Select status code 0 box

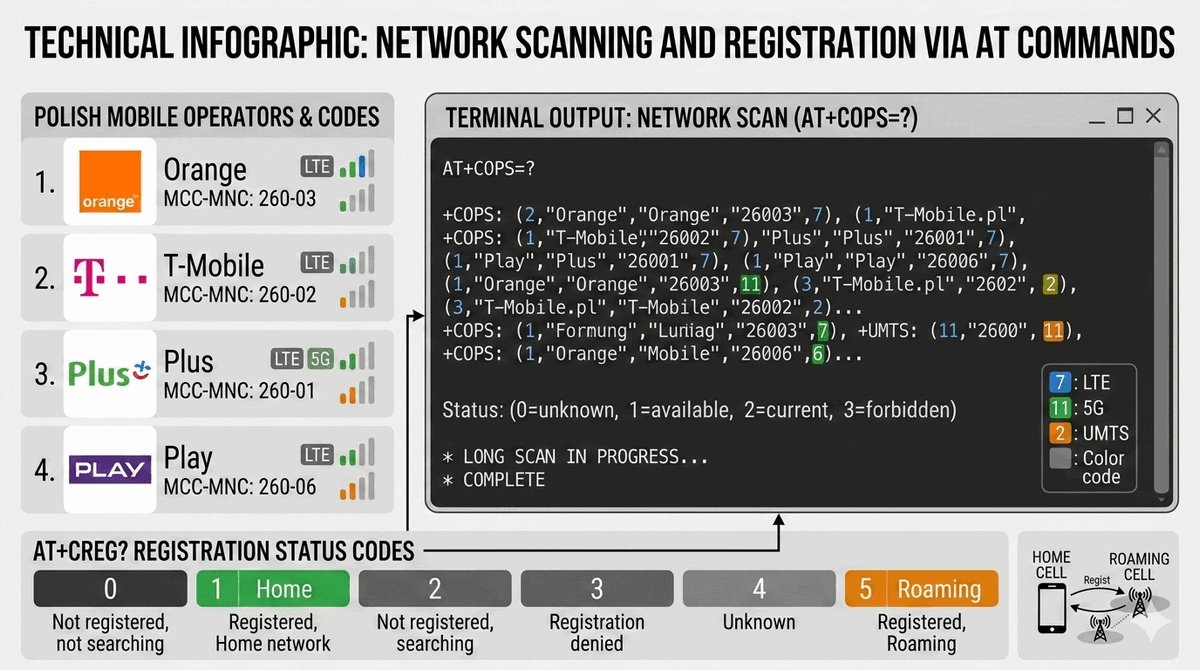(x=110, y=589)
